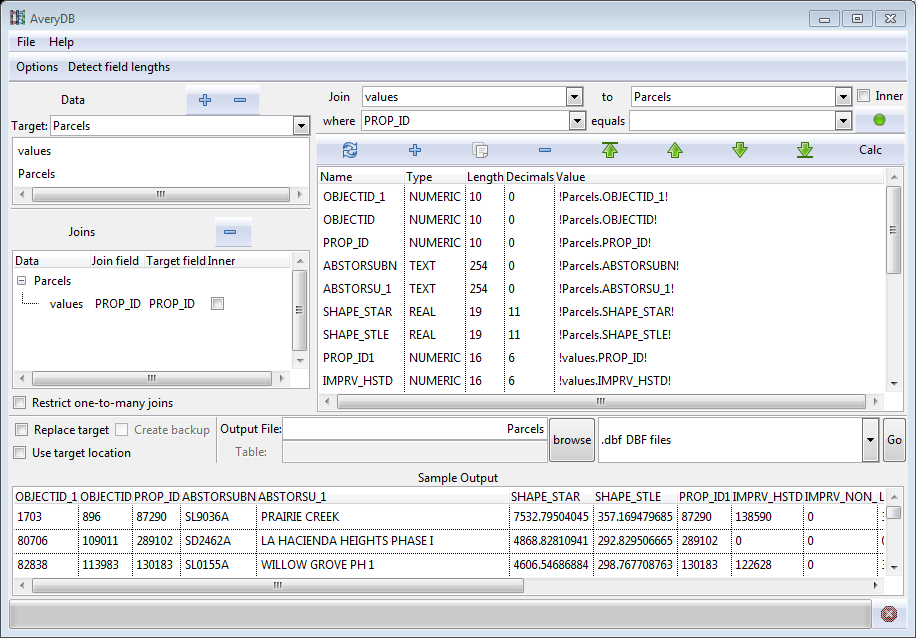The image size is (916, 638).
Task: Open the .dbf DBF files format dropdown
Action: point(869,440)
